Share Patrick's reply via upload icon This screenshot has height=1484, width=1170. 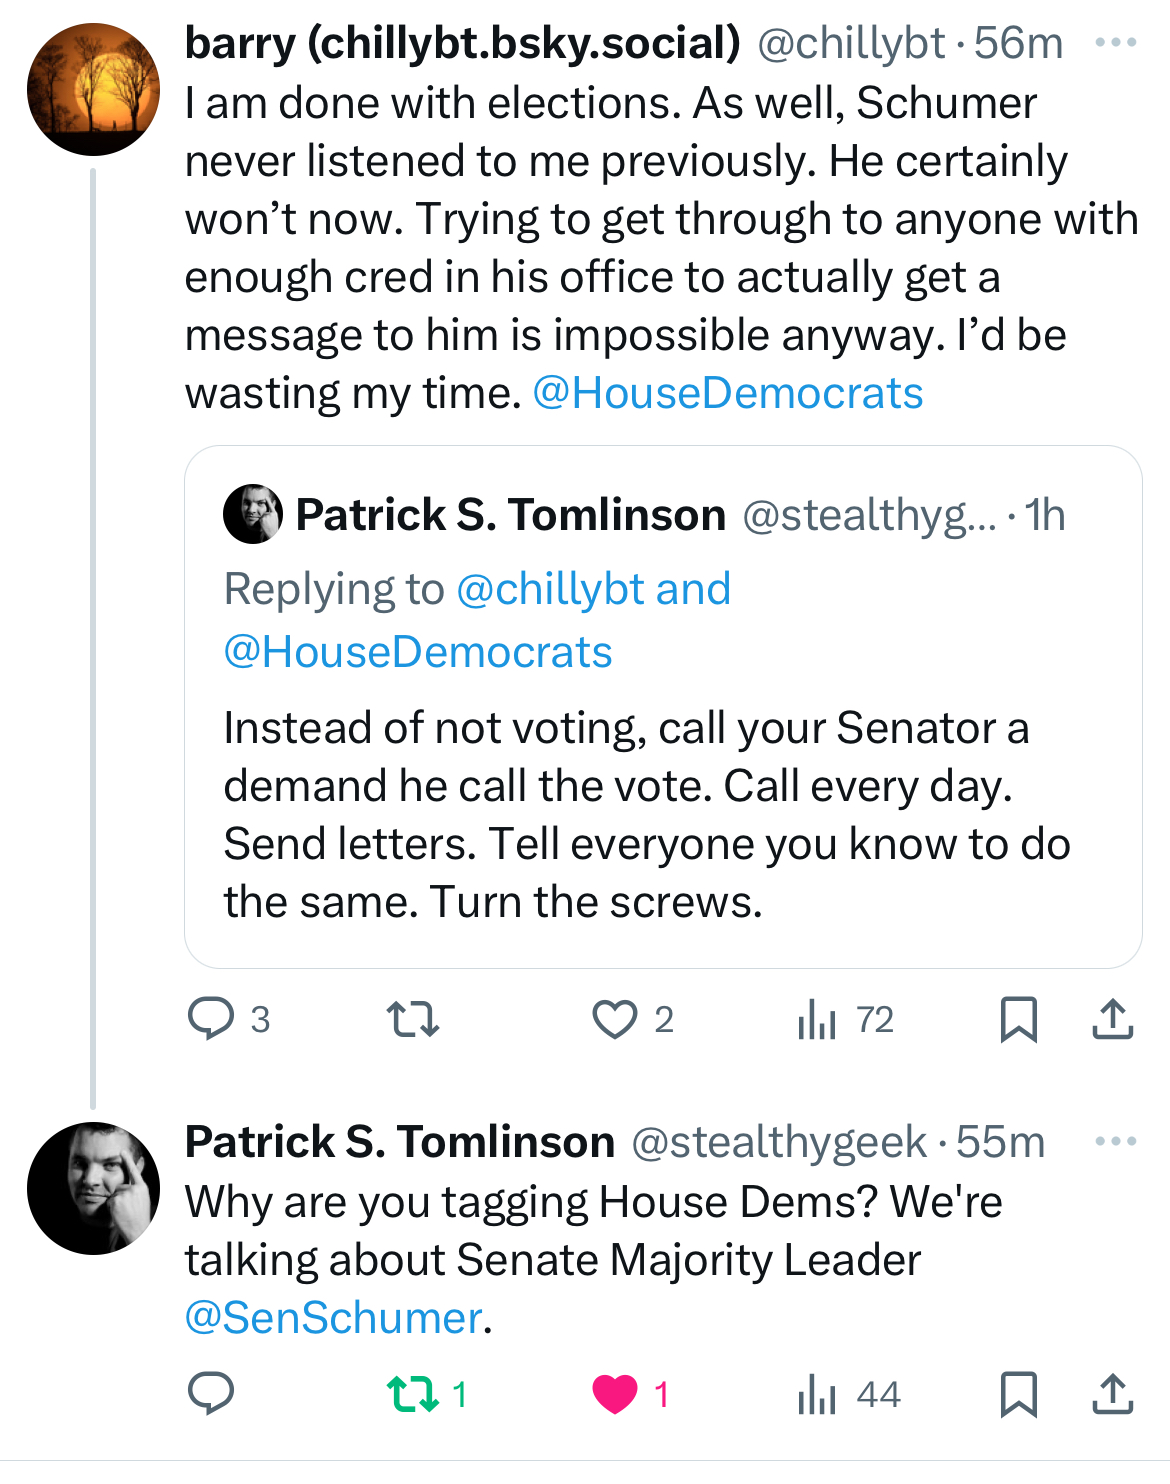point(1112,1394)
